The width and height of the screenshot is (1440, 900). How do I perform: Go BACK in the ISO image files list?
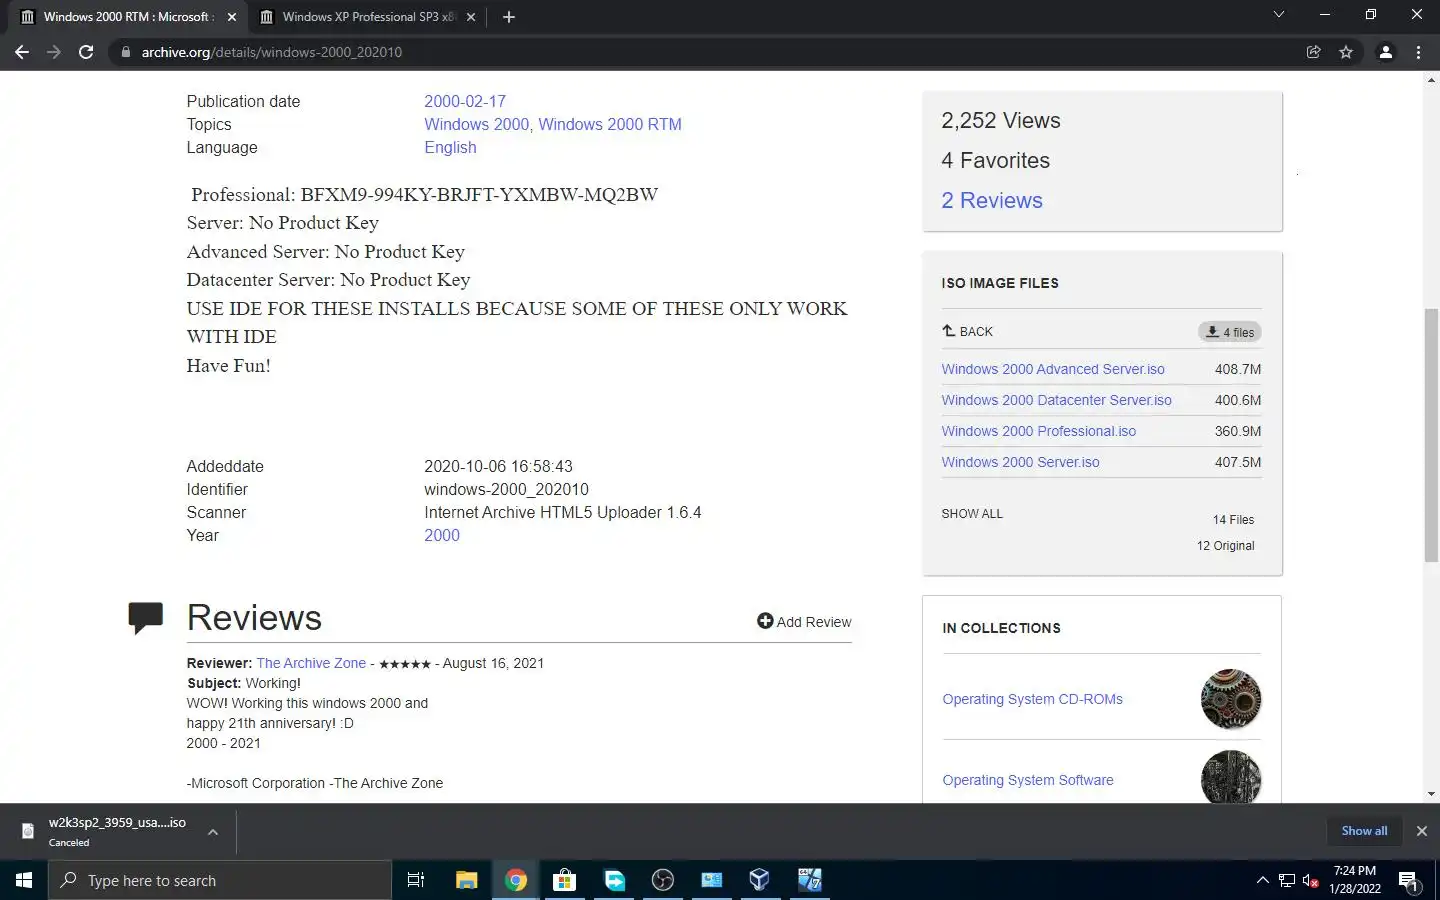point(967,331)
